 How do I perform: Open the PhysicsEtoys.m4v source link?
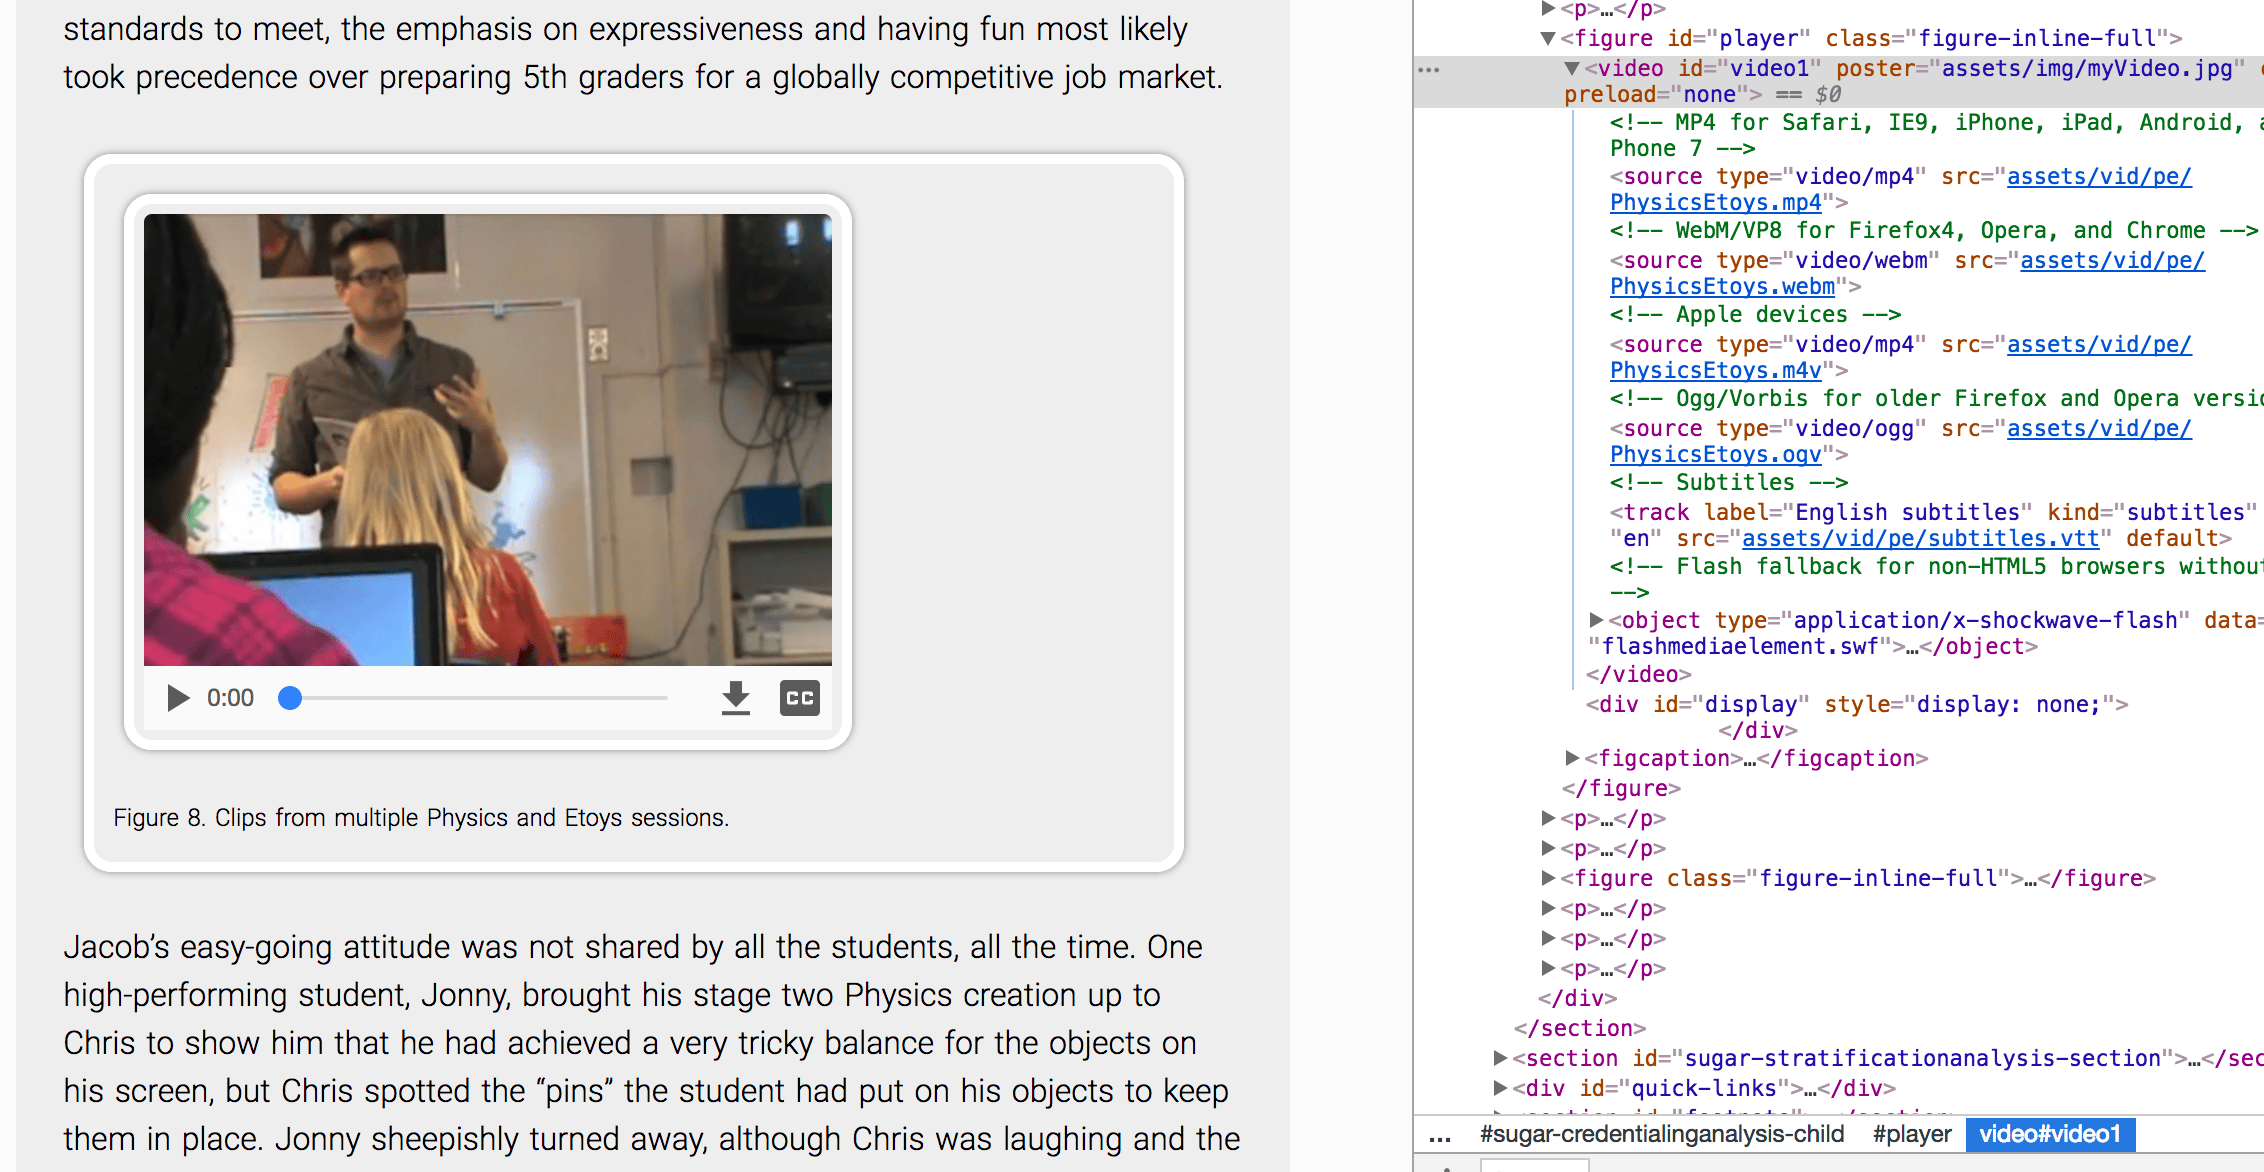(x=1715, y=371)
